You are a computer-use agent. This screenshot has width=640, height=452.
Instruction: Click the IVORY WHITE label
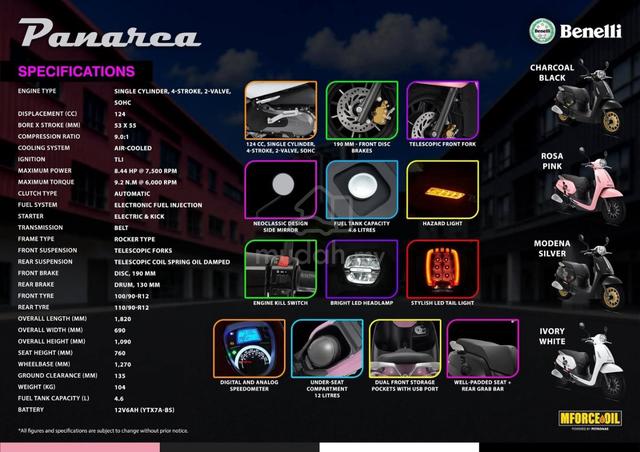pyautogui.click(x=552, y=336)
